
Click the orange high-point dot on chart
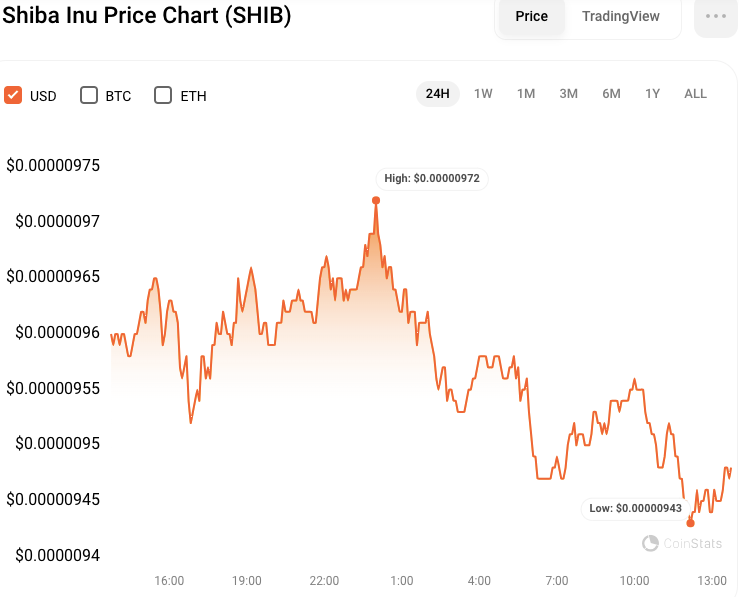[376, 200]
